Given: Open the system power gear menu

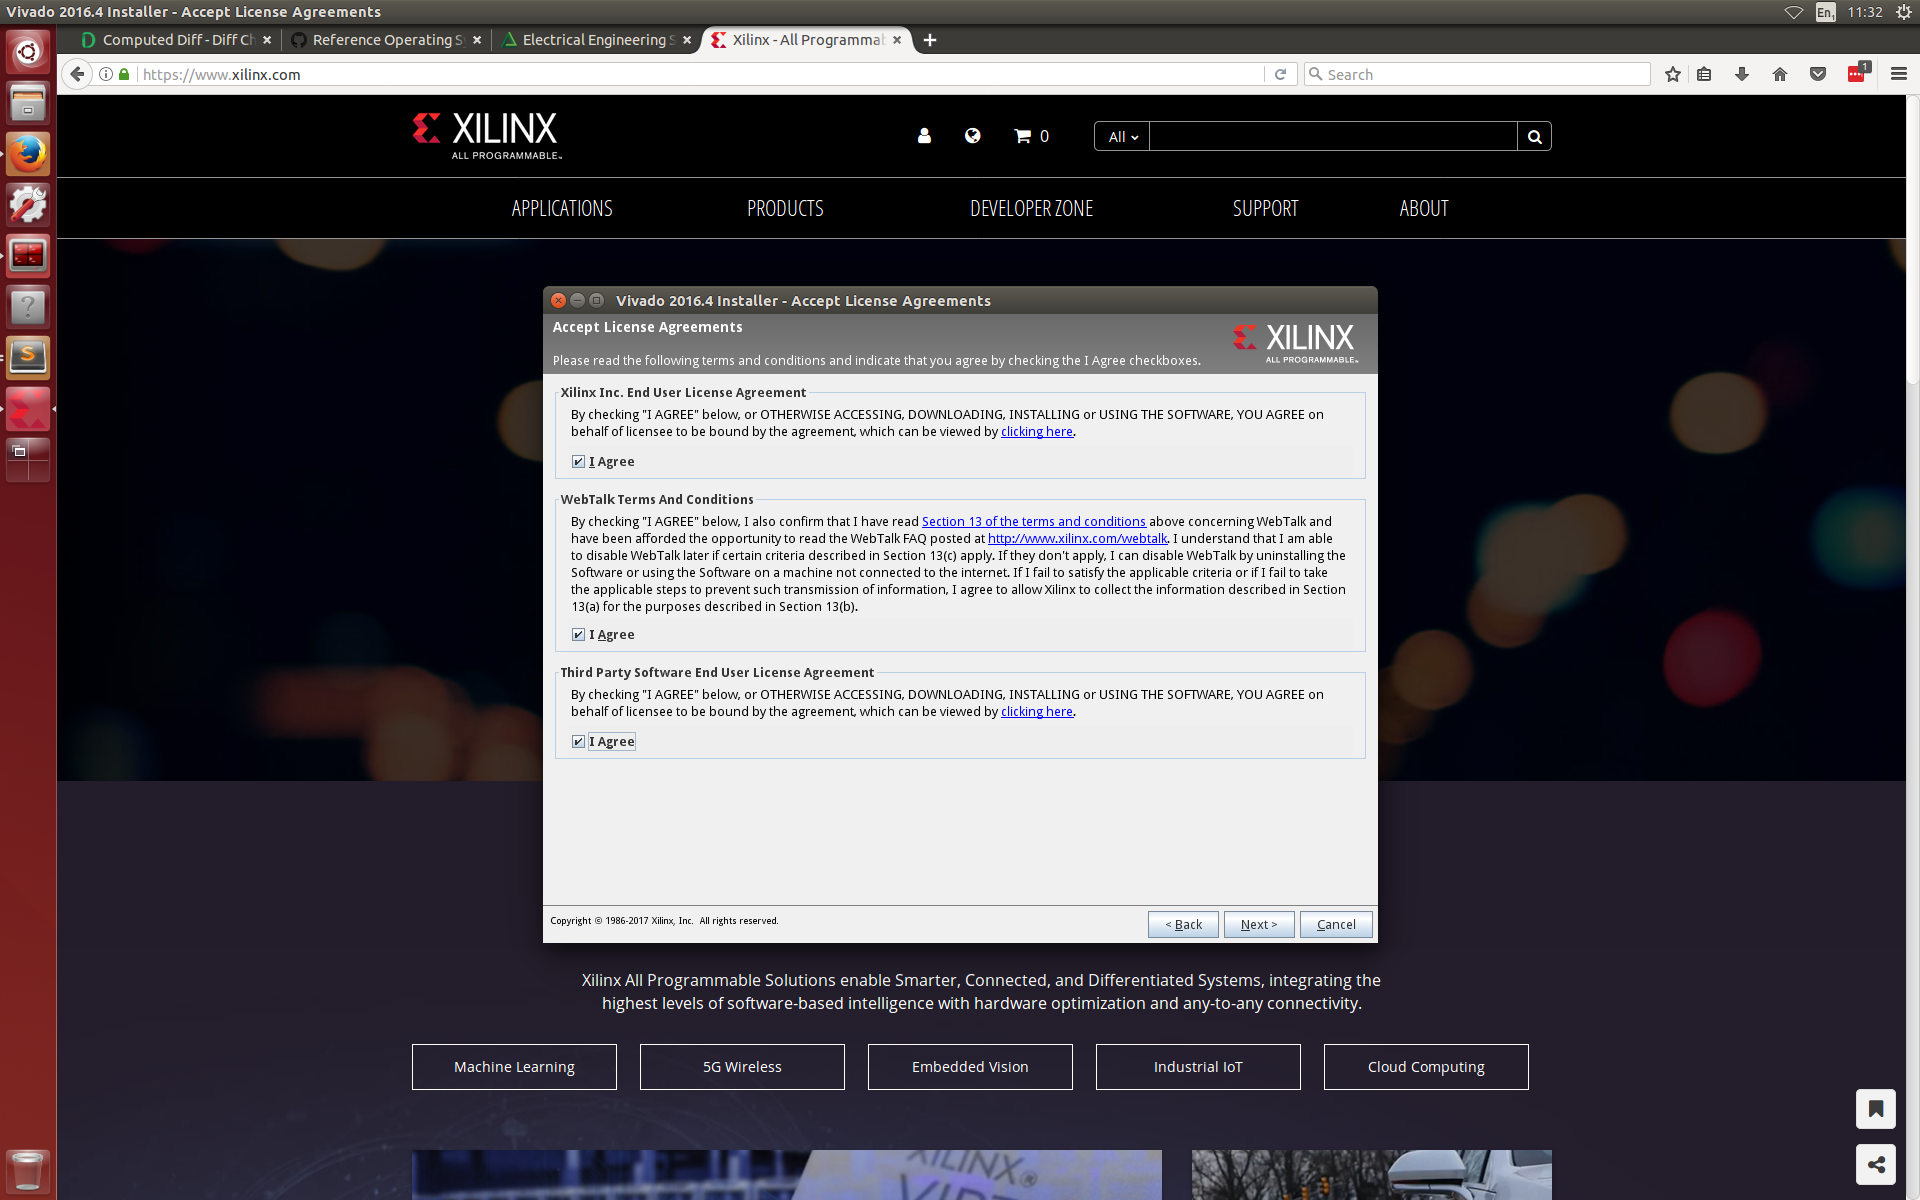Looking at the screenshot, I should click(1903, 12).
